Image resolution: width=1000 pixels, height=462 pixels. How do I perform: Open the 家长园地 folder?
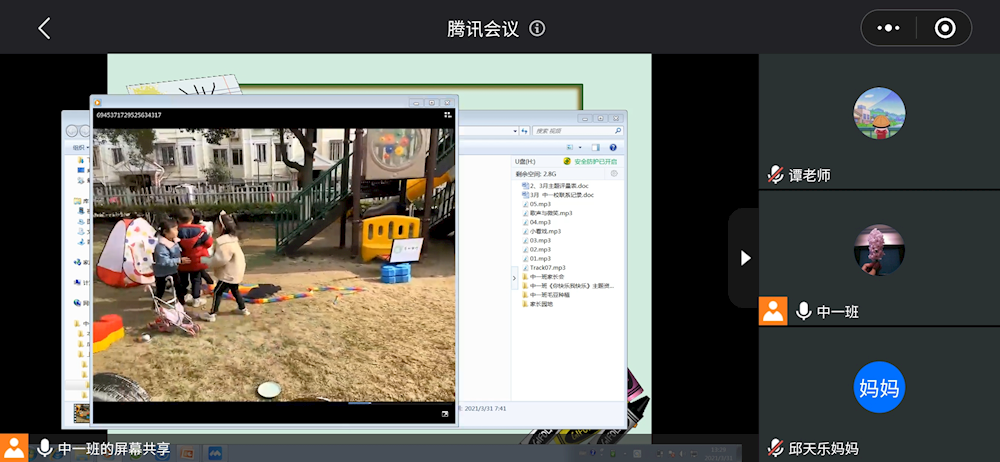(537, 304)
